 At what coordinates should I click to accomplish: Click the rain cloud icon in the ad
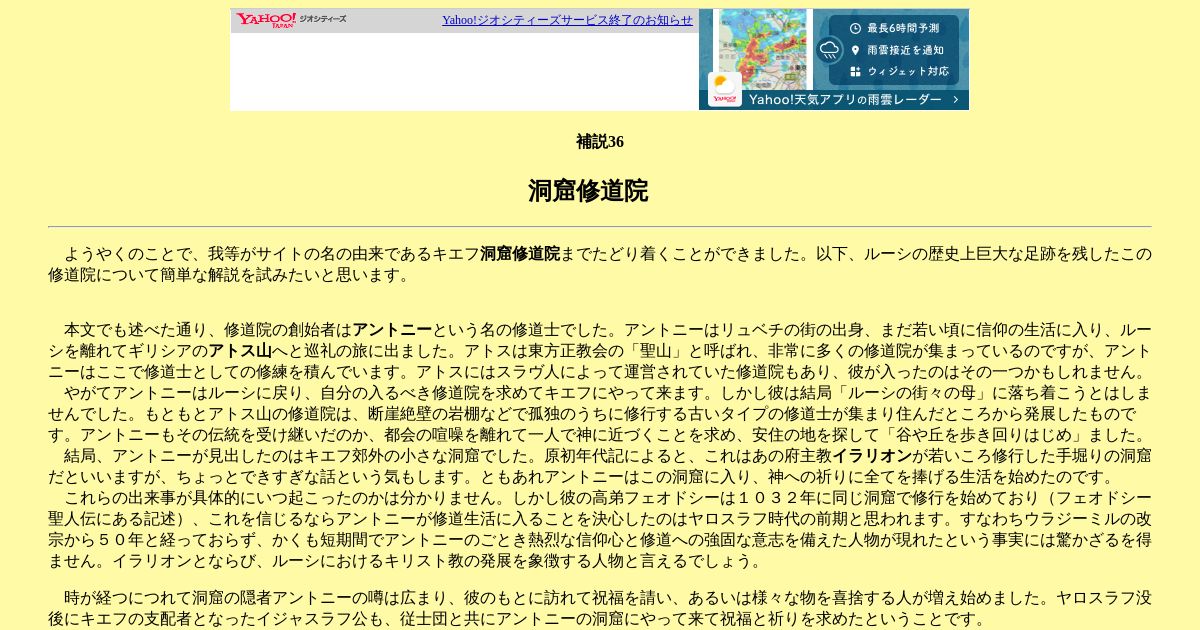click(829, 50)
